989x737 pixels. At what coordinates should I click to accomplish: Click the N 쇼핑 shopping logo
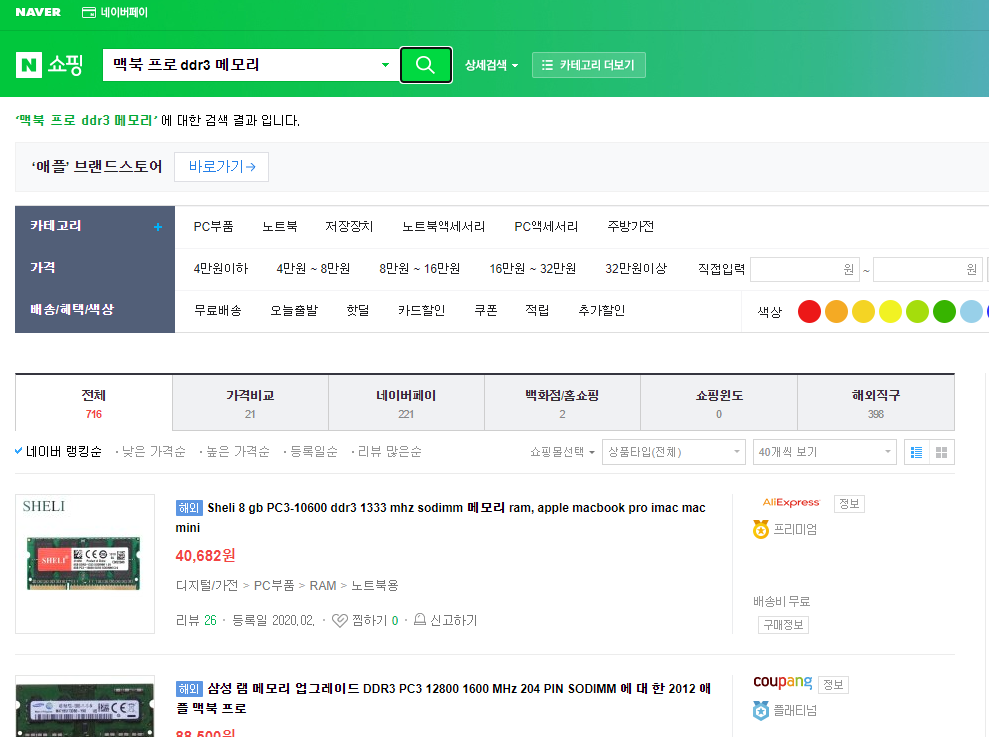click(x=50, y=64)
